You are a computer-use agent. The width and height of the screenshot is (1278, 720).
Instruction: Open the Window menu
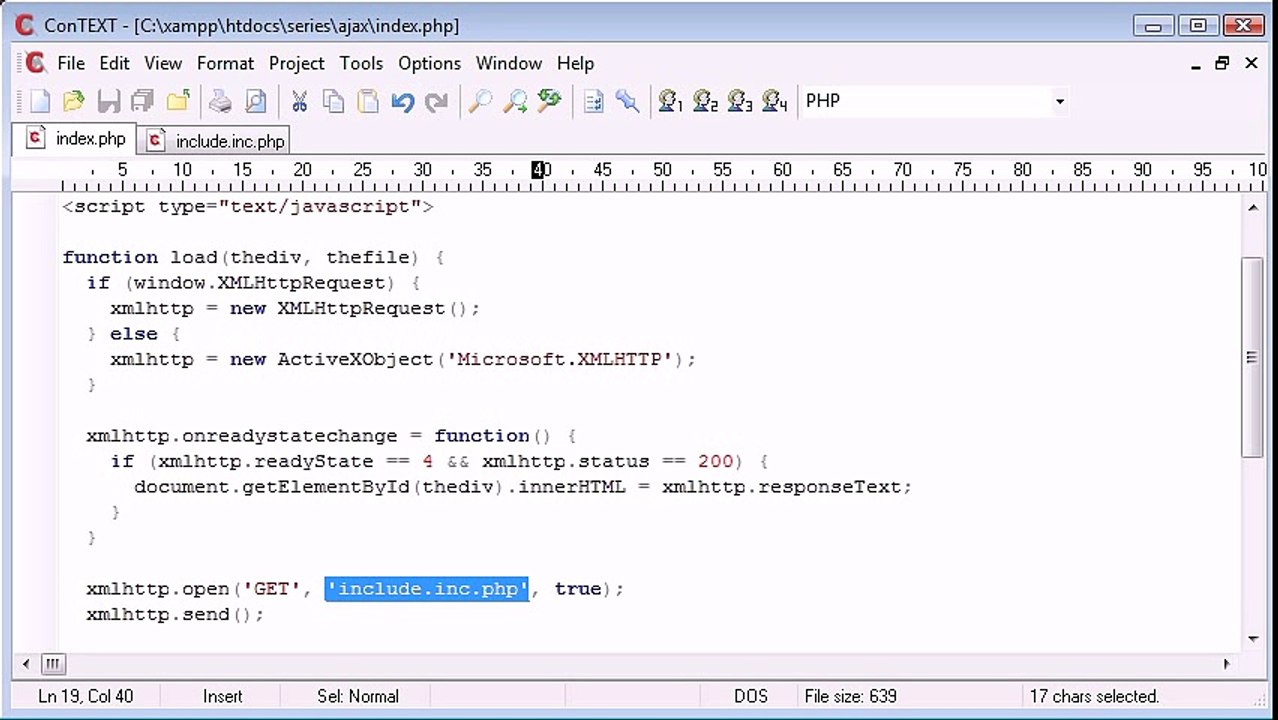pyautogui.click(x=508, y=63)
